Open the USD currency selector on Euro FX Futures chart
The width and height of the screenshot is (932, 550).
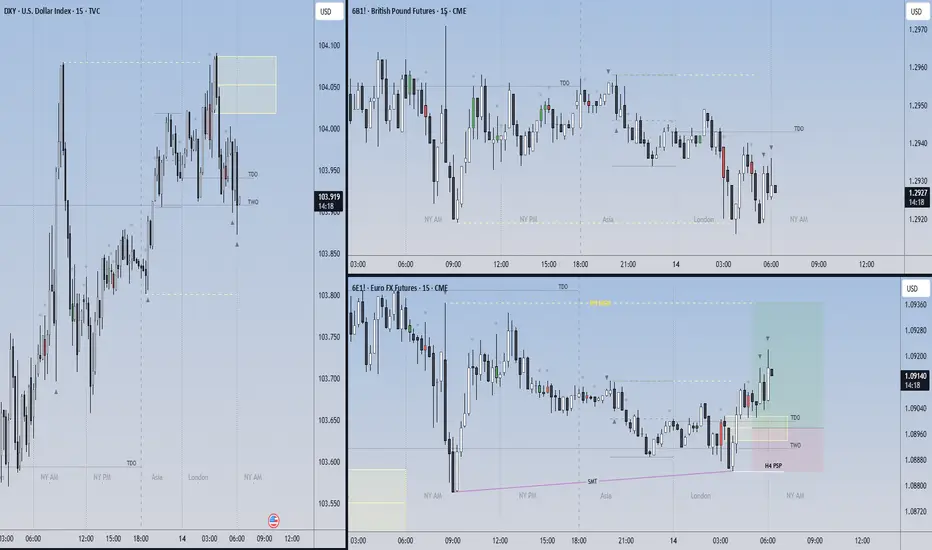[915, 288]
